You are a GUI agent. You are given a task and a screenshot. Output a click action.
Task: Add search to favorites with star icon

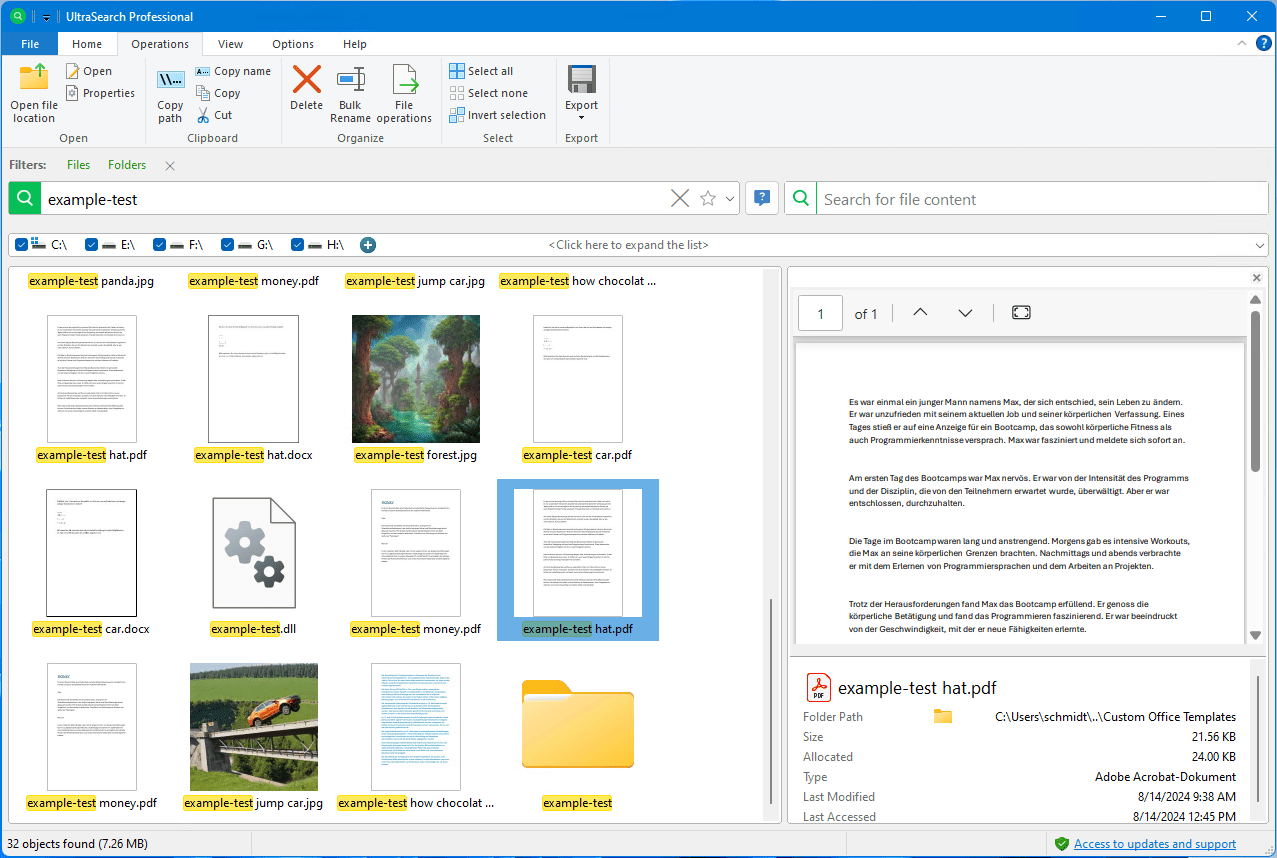tap(708, 199)
